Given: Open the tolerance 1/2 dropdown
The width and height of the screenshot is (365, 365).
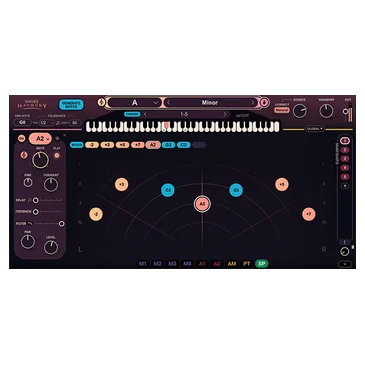Looking at the screenshot, I should click(x=46, y=123).
